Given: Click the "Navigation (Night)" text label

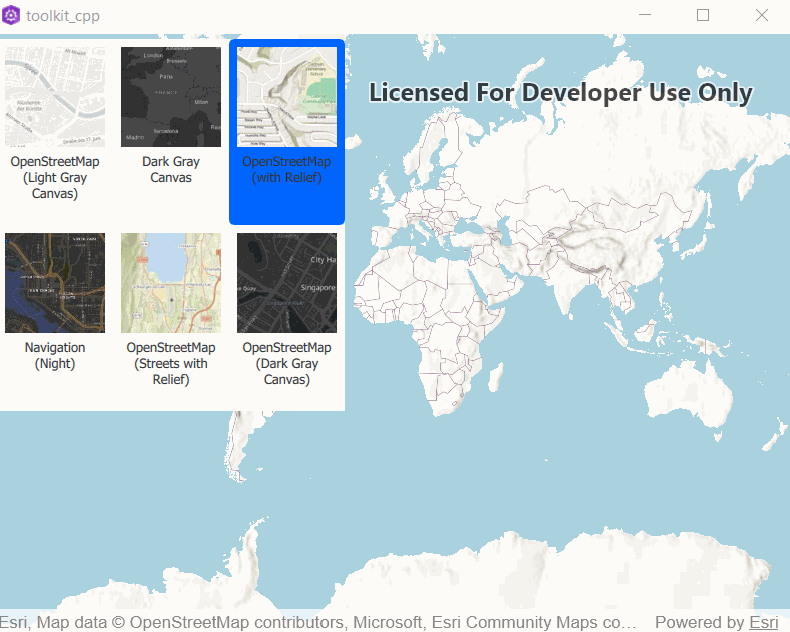Looking at the screenshot, I should pos(55,356).
